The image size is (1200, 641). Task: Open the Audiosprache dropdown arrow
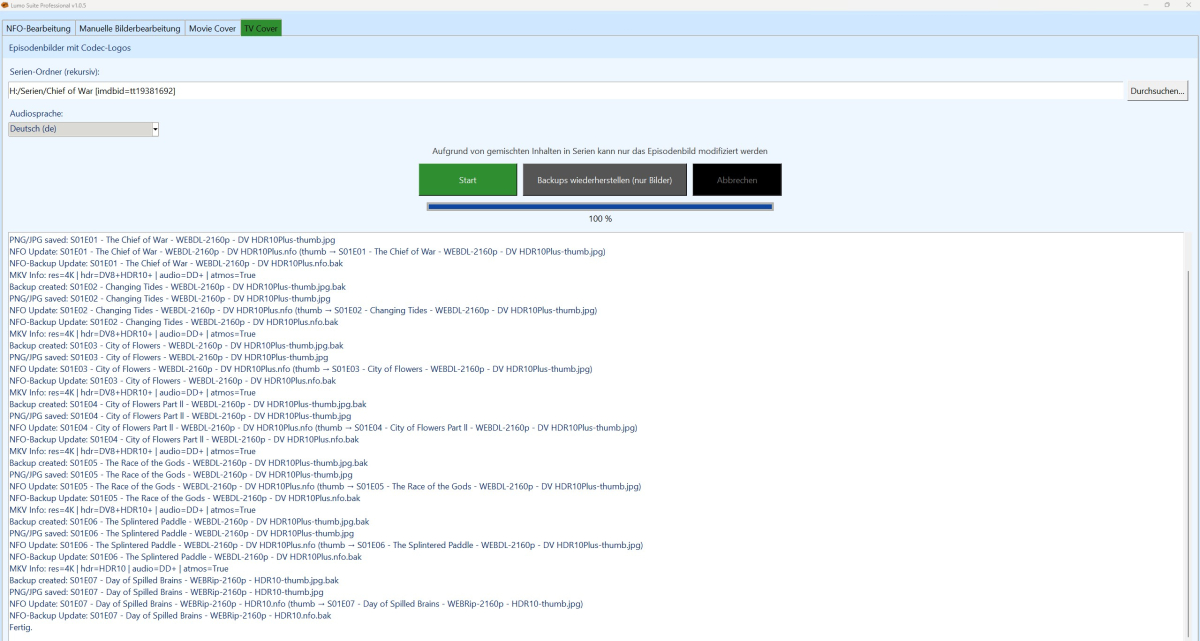[x=155, y=128]
